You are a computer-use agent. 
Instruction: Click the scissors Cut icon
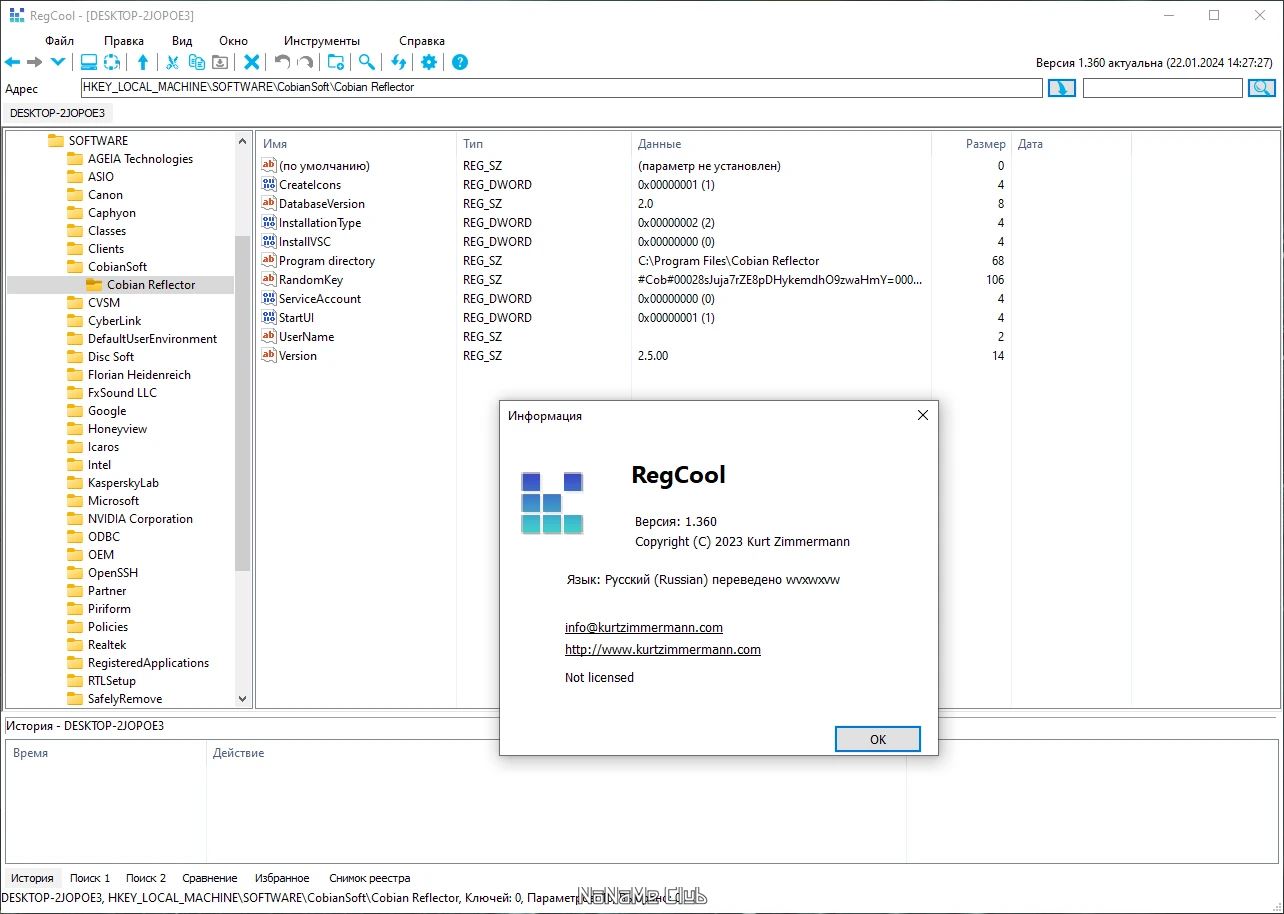pyautogui.click(x=172, y=62)
